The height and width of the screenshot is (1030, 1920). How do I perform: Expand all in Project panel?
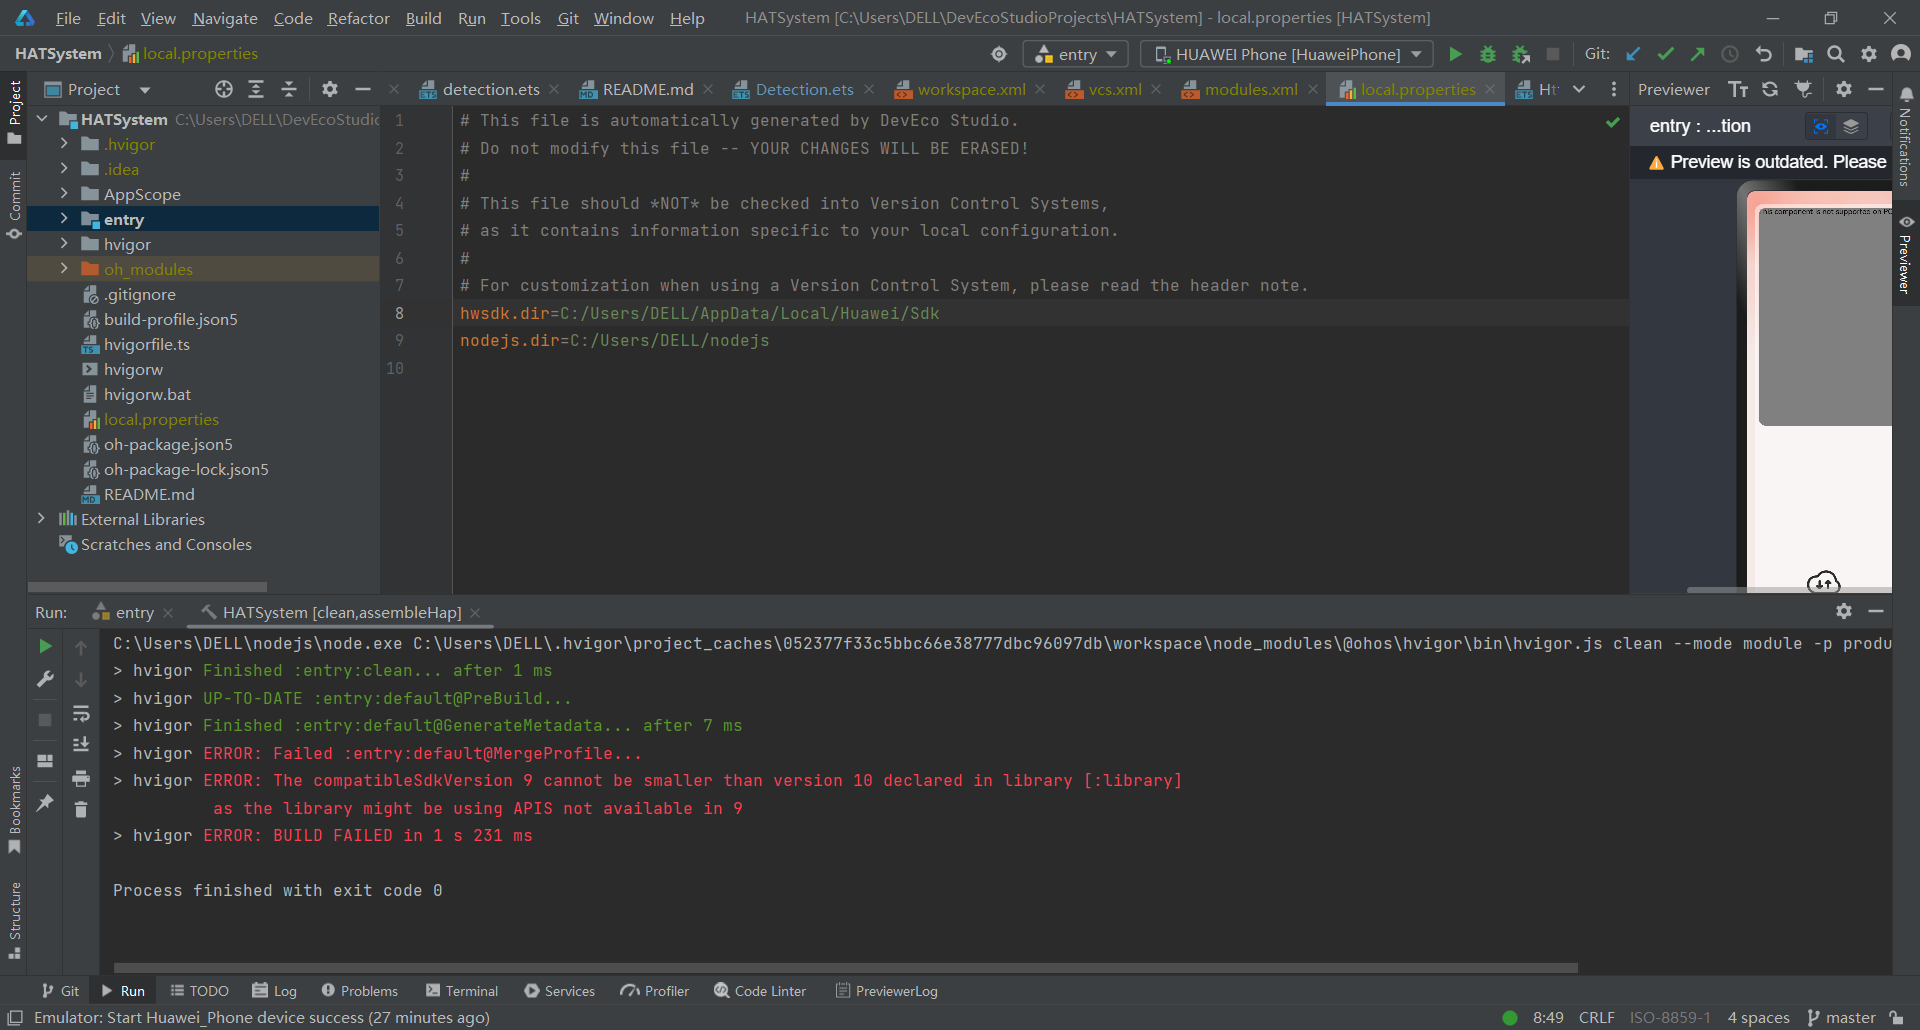(x=256, y=89)
